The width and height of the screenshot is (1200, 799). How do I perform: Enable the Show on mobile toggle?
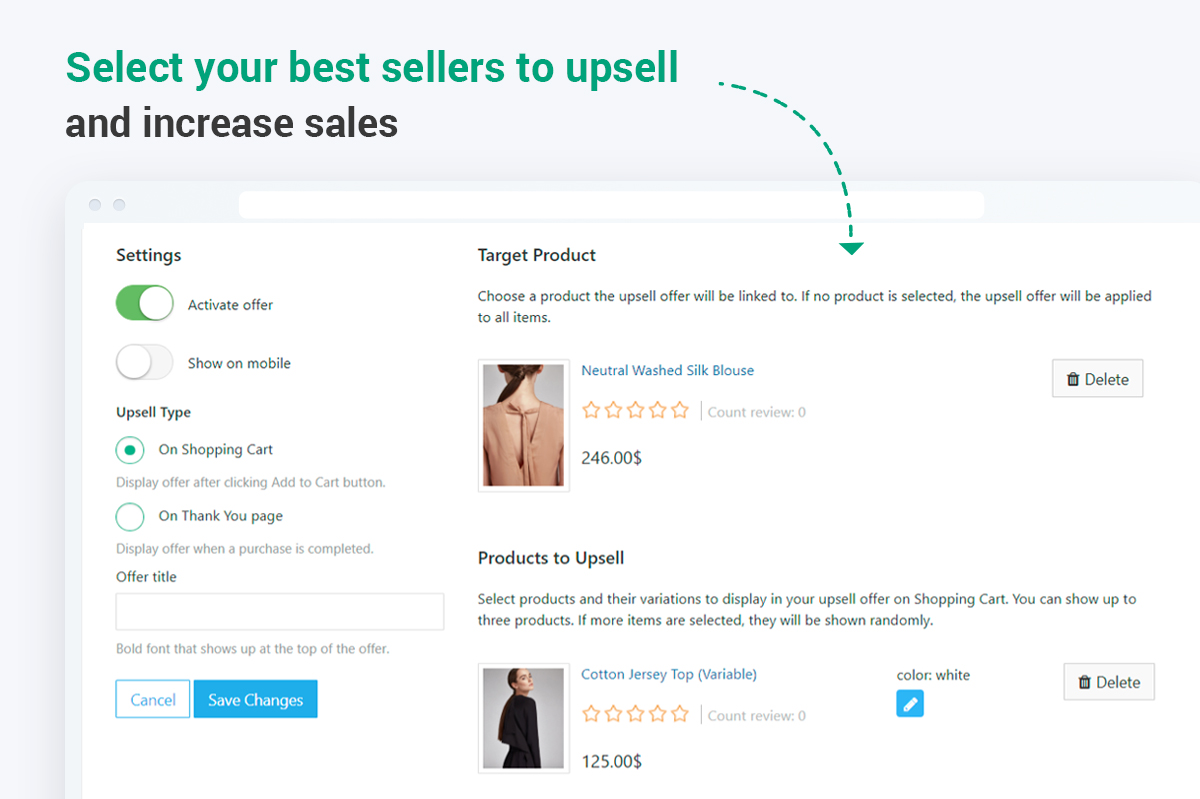145,362
